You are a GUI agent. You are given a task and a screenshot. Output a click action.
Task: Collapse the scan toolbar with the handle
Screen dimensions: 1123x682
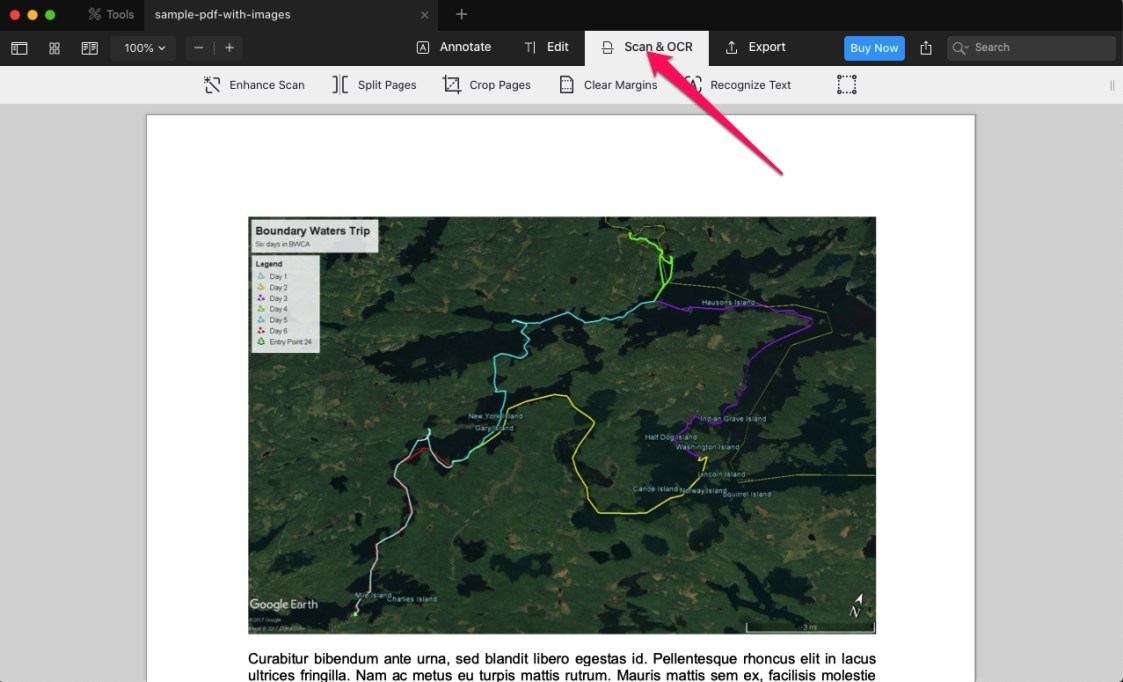tap(1110, 85)
